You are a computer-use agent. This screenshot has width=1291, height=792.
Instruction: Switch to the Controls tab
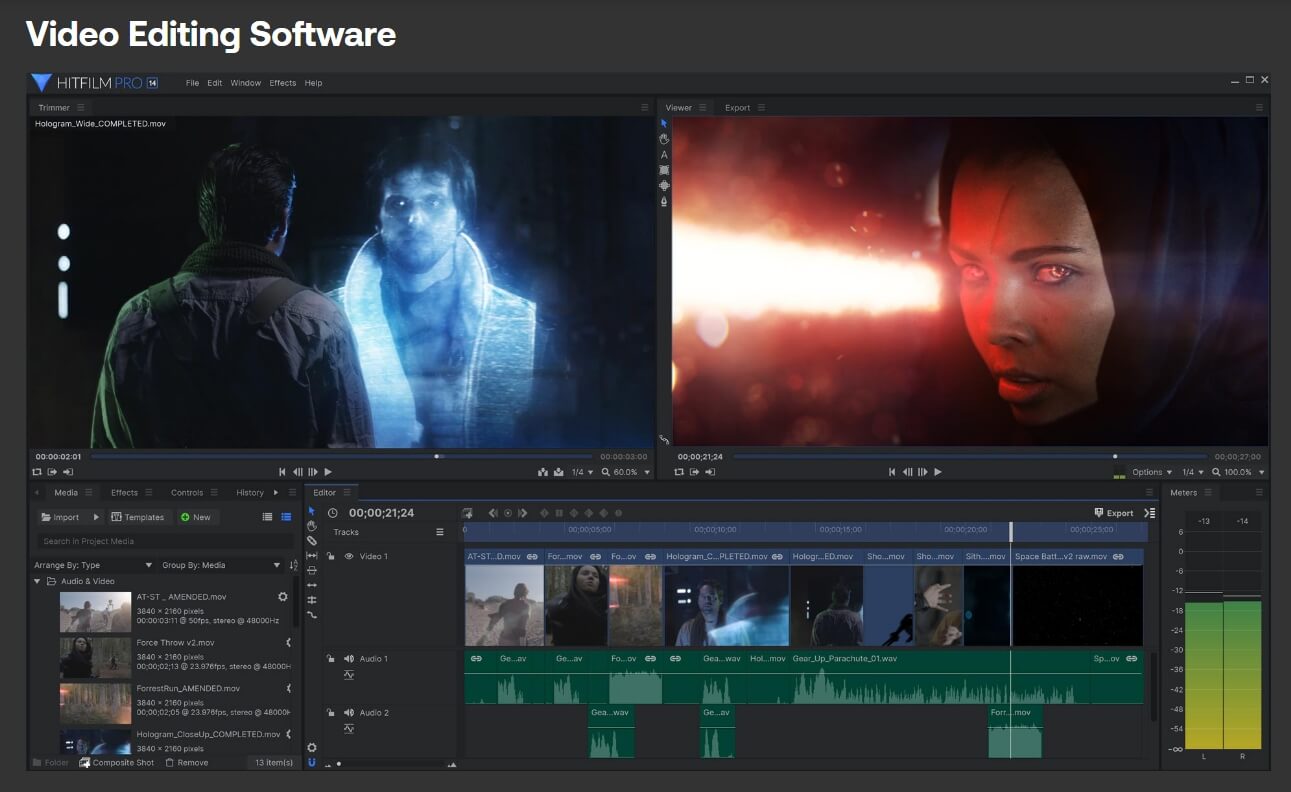coord(187,493)
